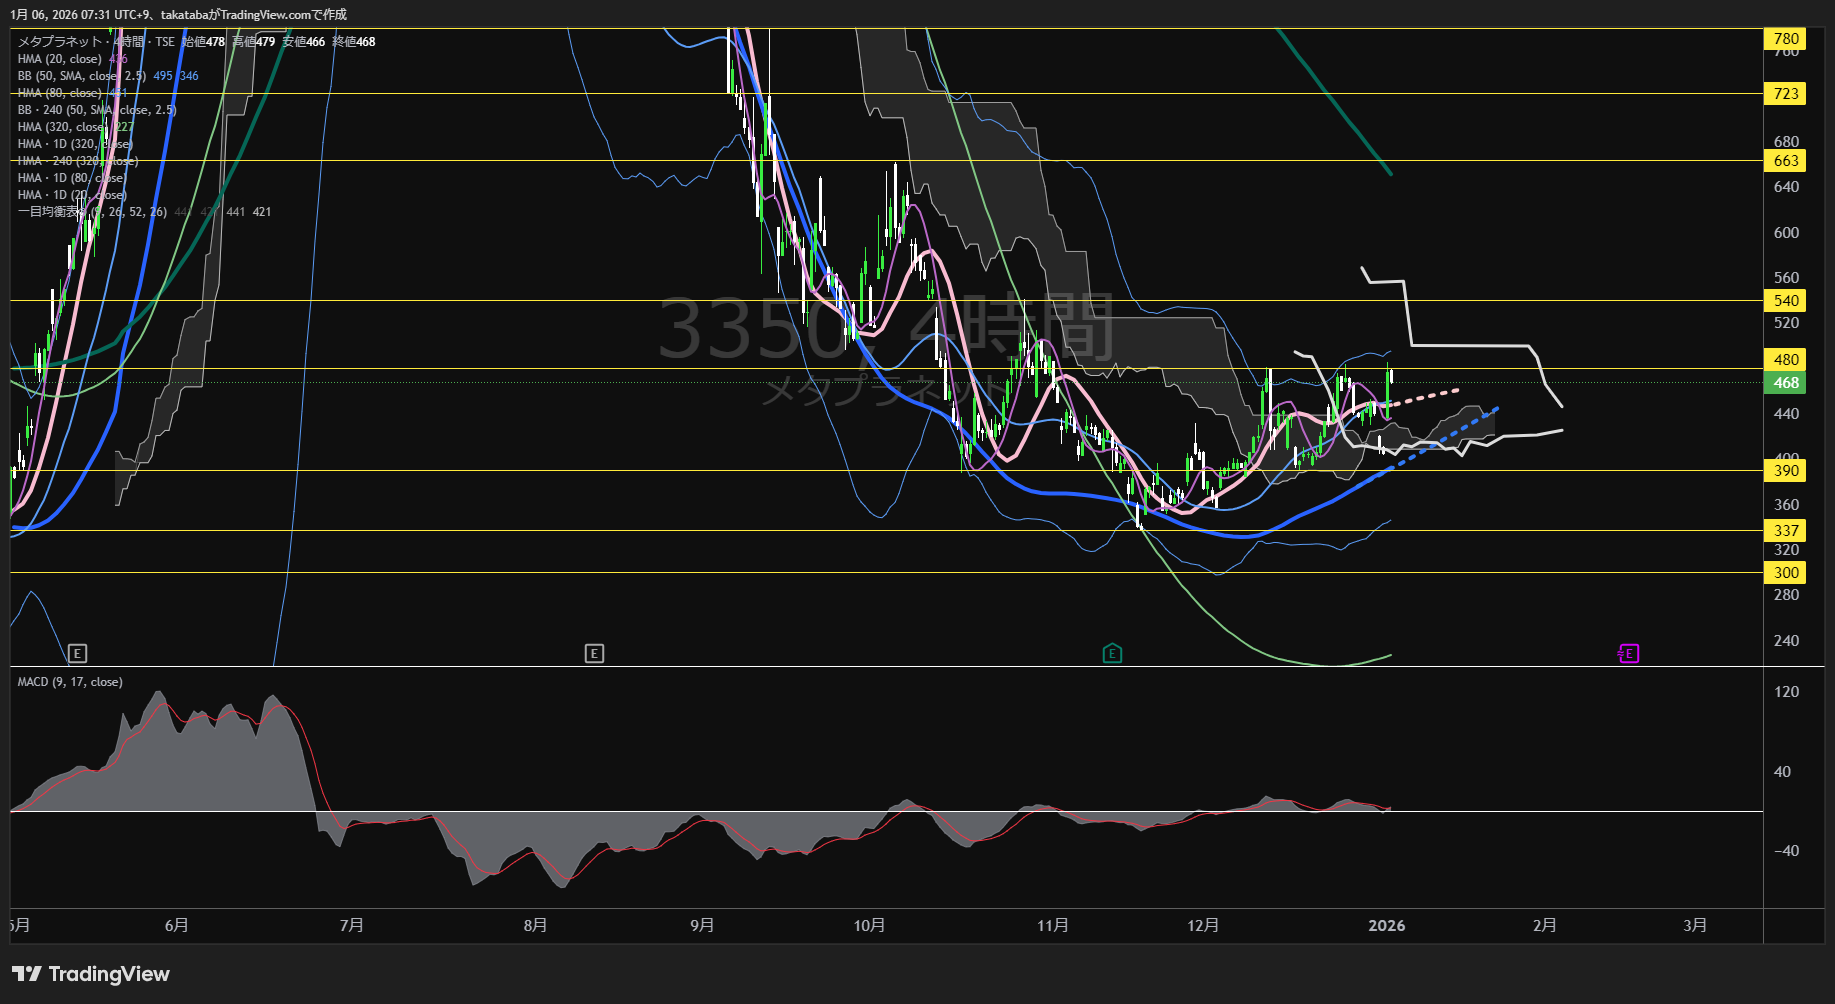Viewport: 1835px width, 1004px height.
Task: Click the TradingView logo
Action: pos(91,974)
